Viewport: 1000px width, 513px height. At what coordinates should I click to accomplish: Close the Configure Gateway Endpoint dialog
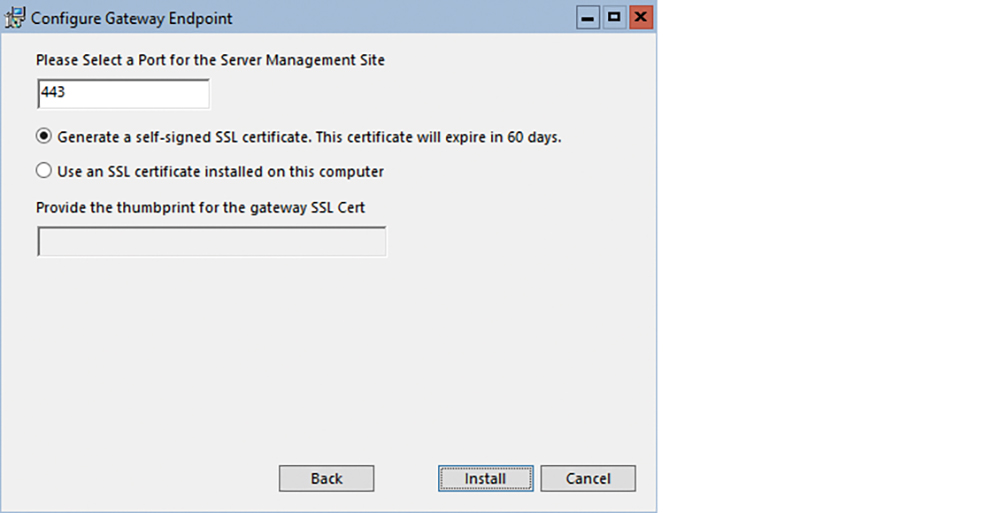click(641, 18)
